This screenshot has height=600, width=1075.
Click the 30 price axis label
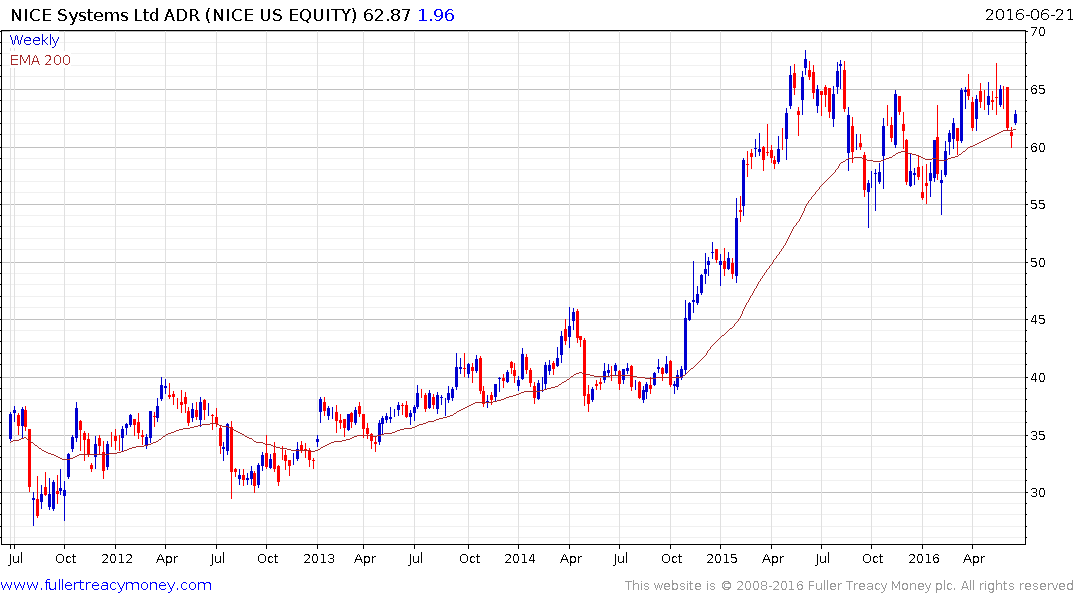[x=1038, y=492]
